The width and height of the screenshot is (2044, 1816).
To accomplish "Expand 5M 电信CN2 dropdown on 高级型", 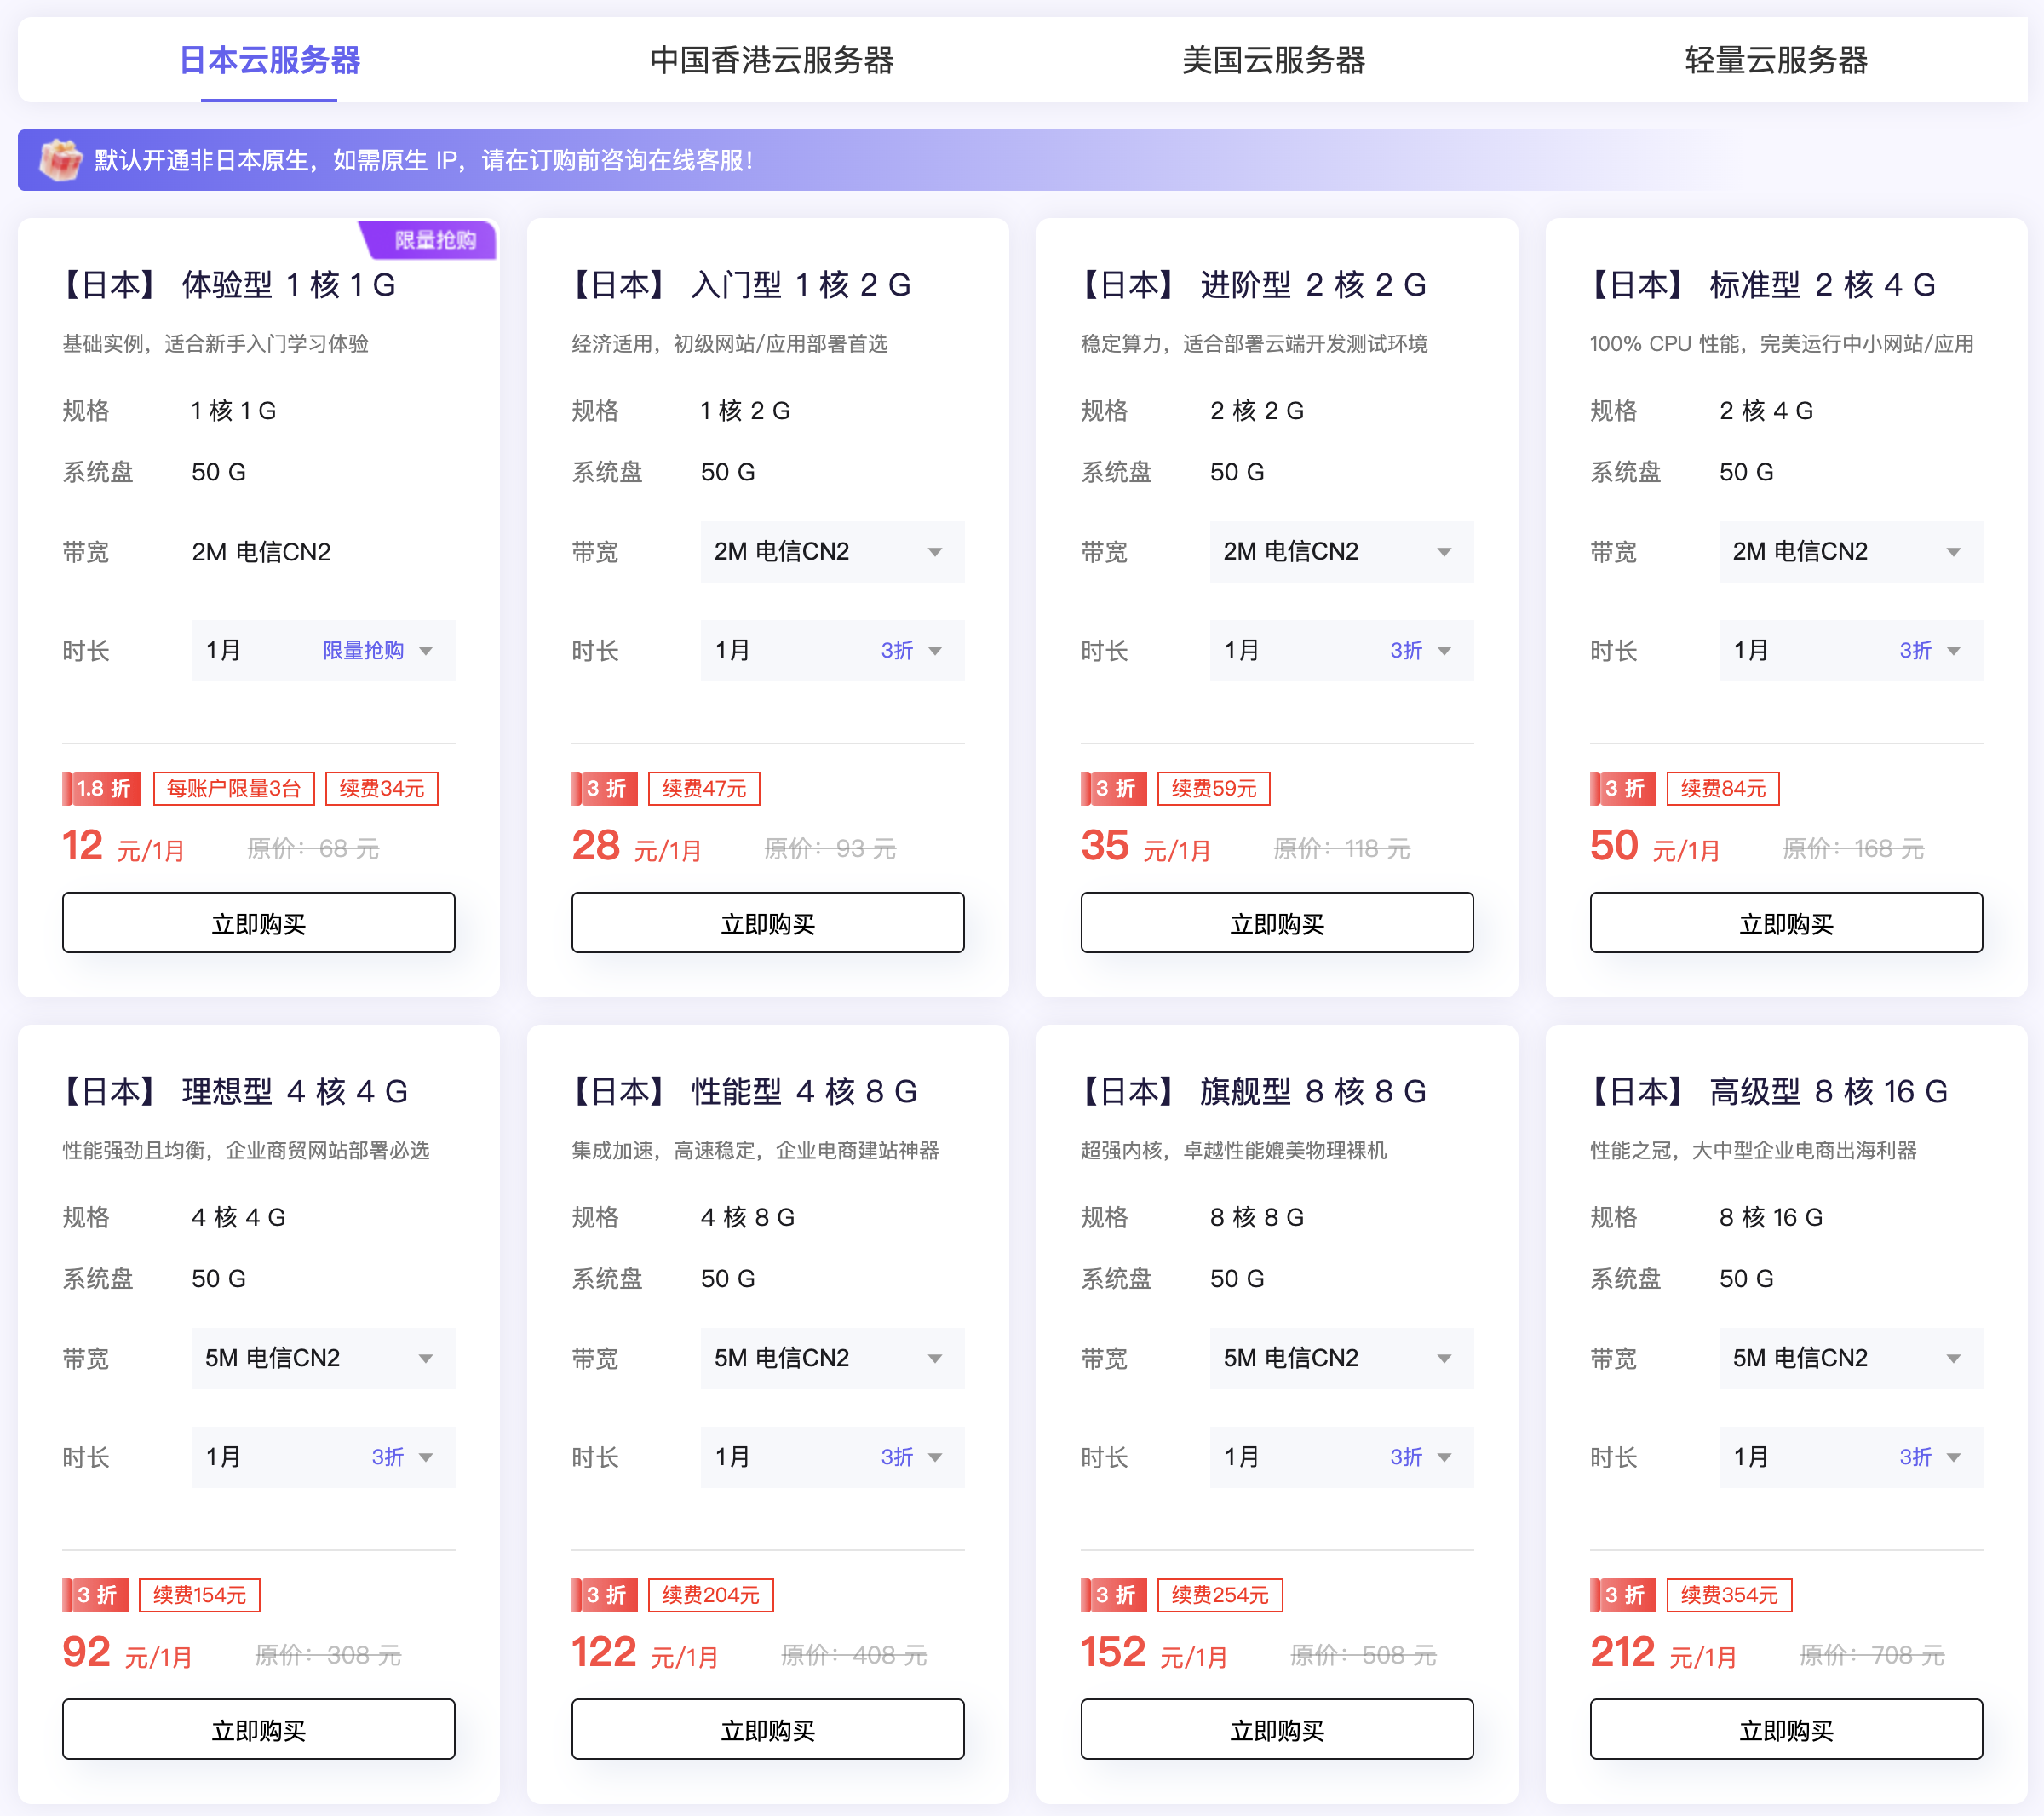I will click(x=1850, y=1357).
